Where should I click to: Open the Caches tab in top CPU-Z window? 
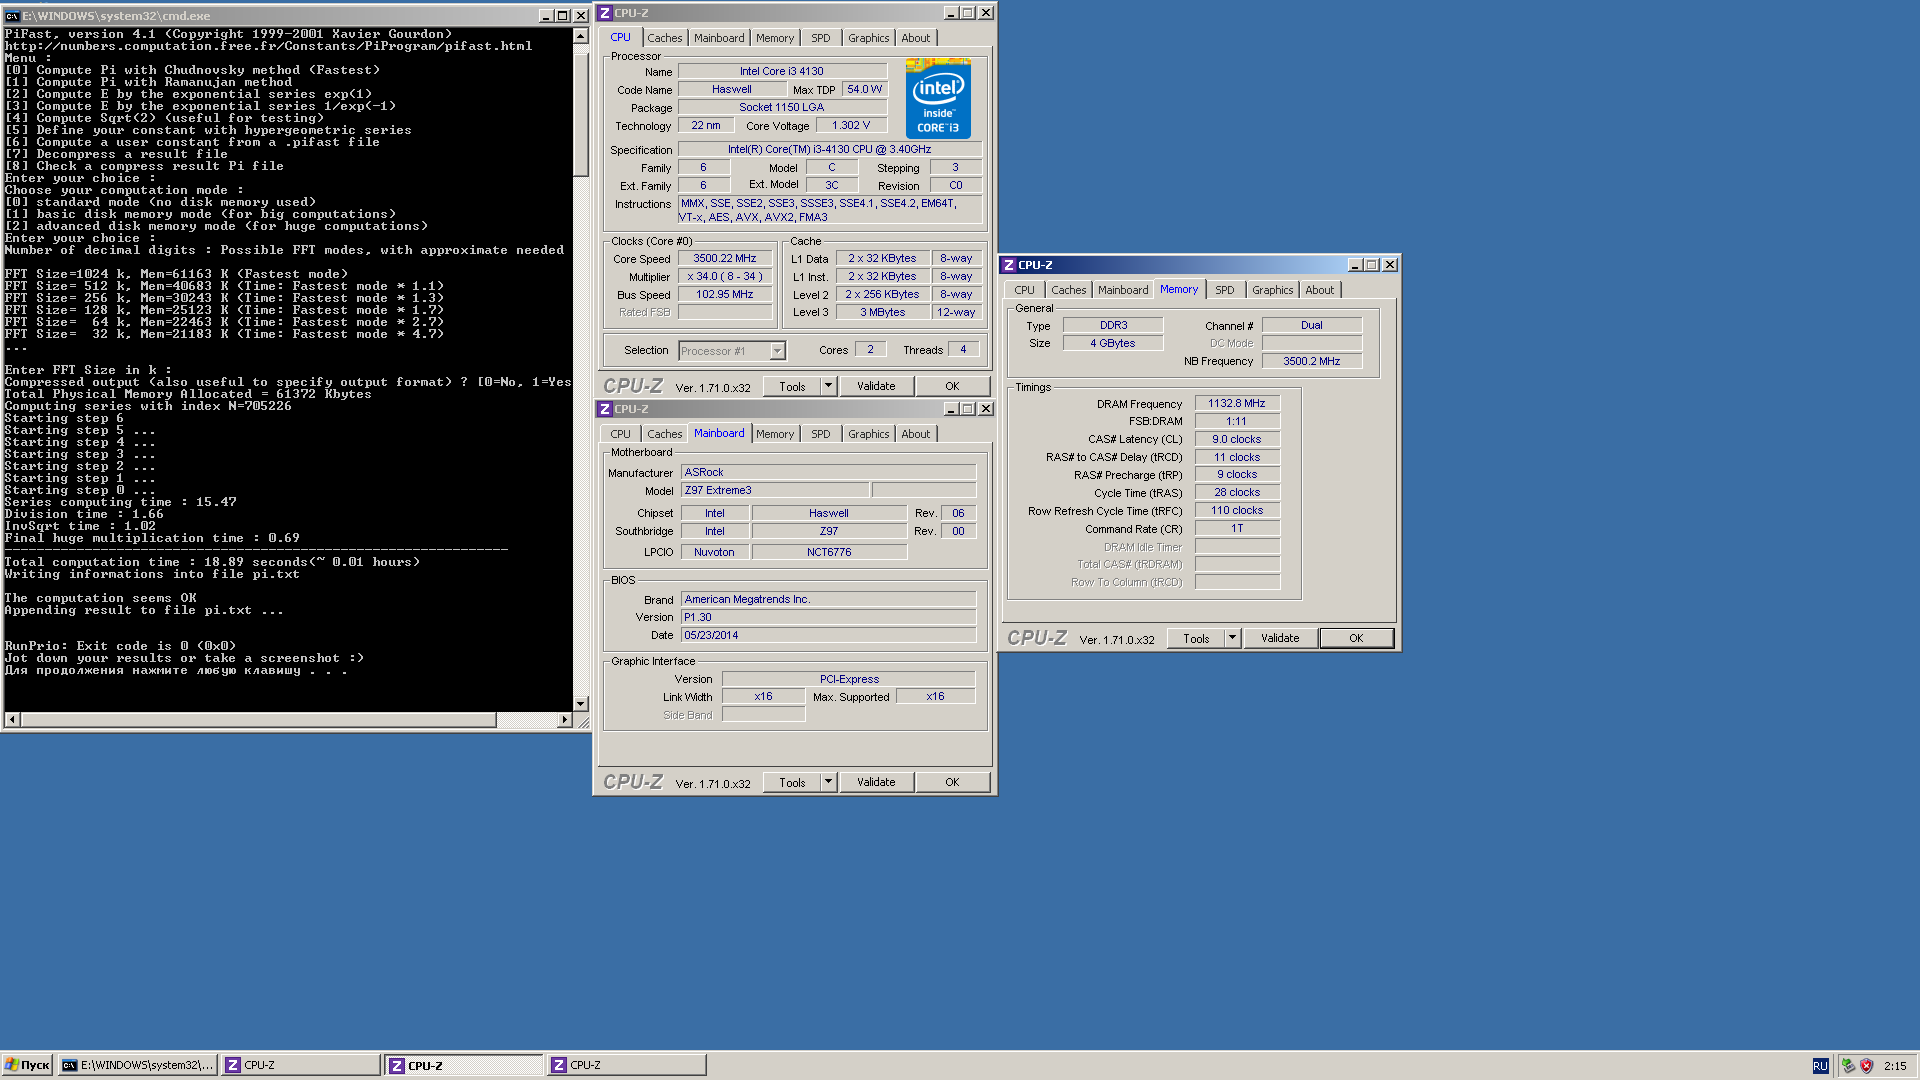[x=664, y=38]
